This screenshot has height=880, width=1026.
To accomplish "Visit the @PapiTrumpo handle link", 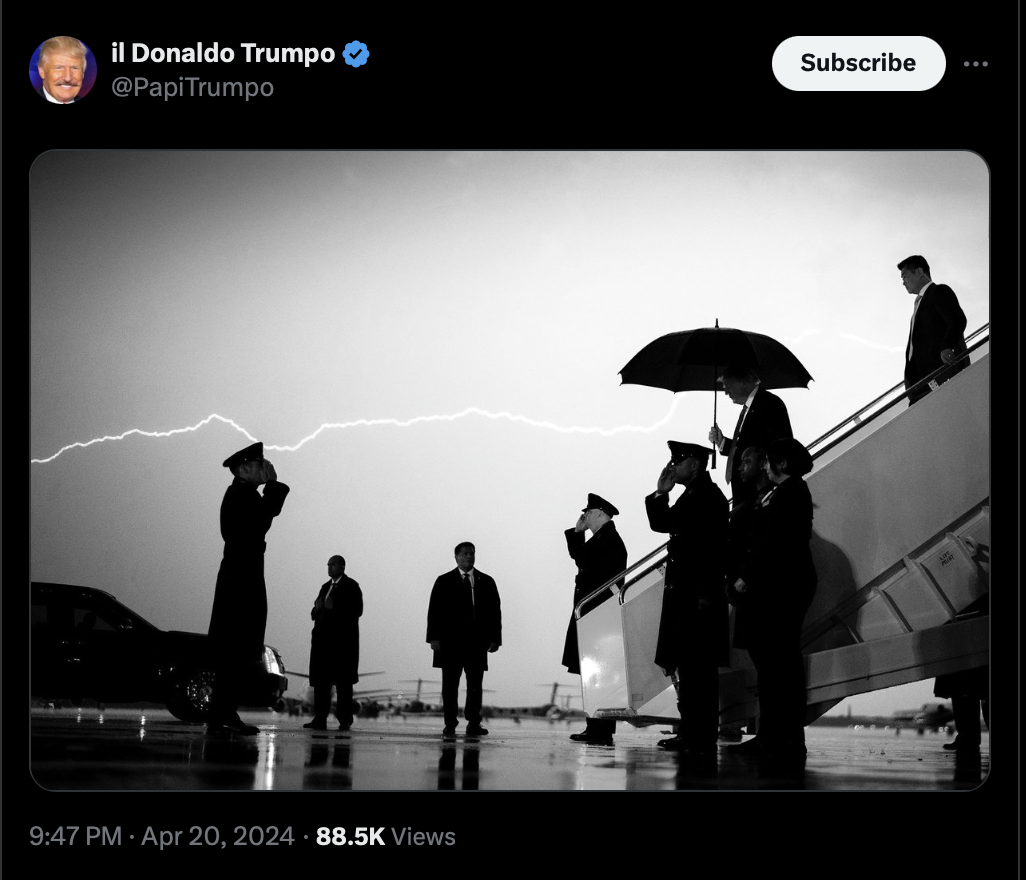I will click(x=192, y=87).
